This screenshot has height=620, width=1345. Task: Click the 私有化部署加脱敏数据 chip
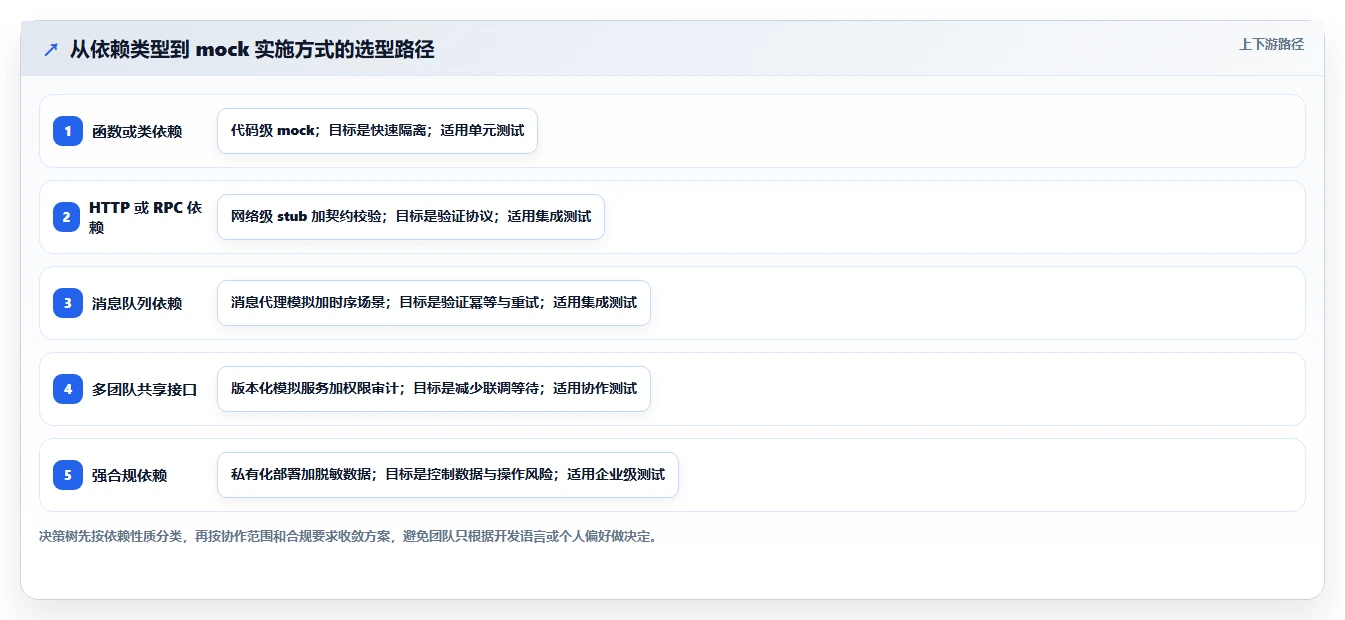(x=448, y=475)
